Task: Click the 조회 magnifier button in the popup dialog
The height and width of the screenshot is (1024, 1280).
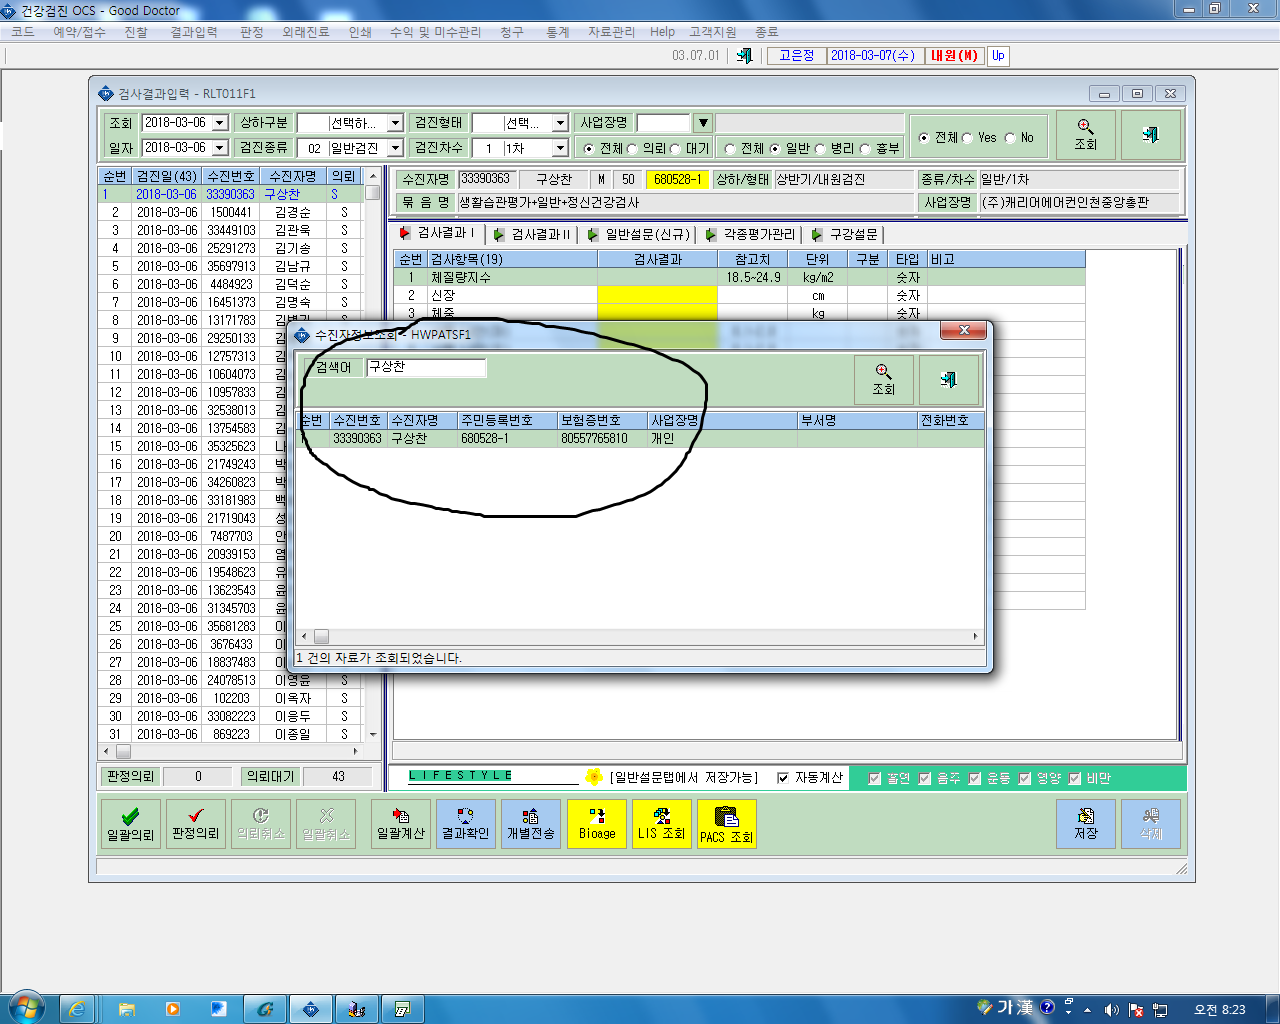Action: point(883,380)
